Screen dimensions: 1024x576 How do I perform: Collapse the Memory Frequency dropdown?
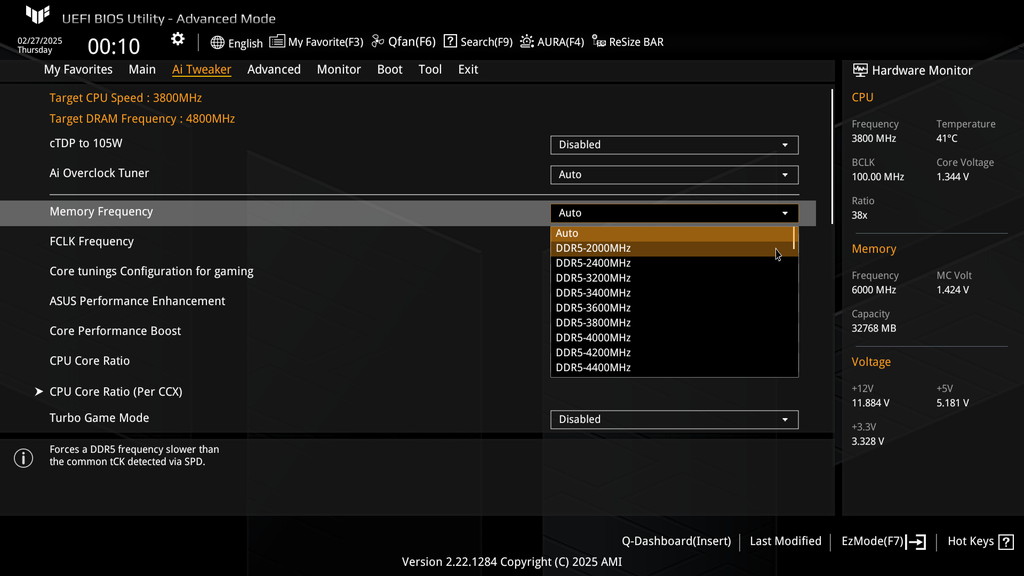click(x=674, y=213)
